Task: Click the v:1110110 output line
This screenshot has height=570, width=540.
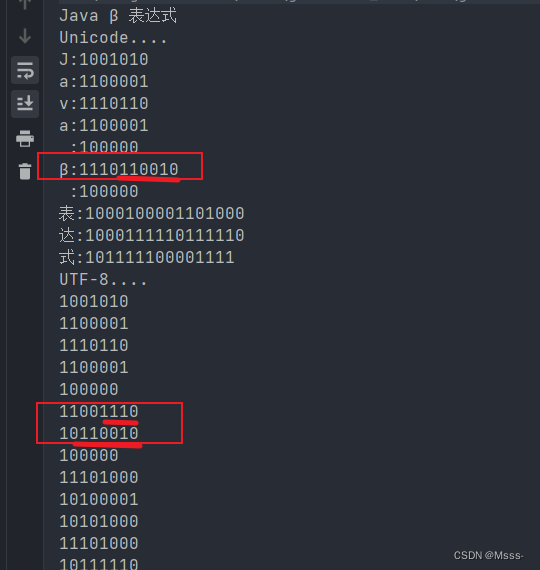Action: (104, 104)
